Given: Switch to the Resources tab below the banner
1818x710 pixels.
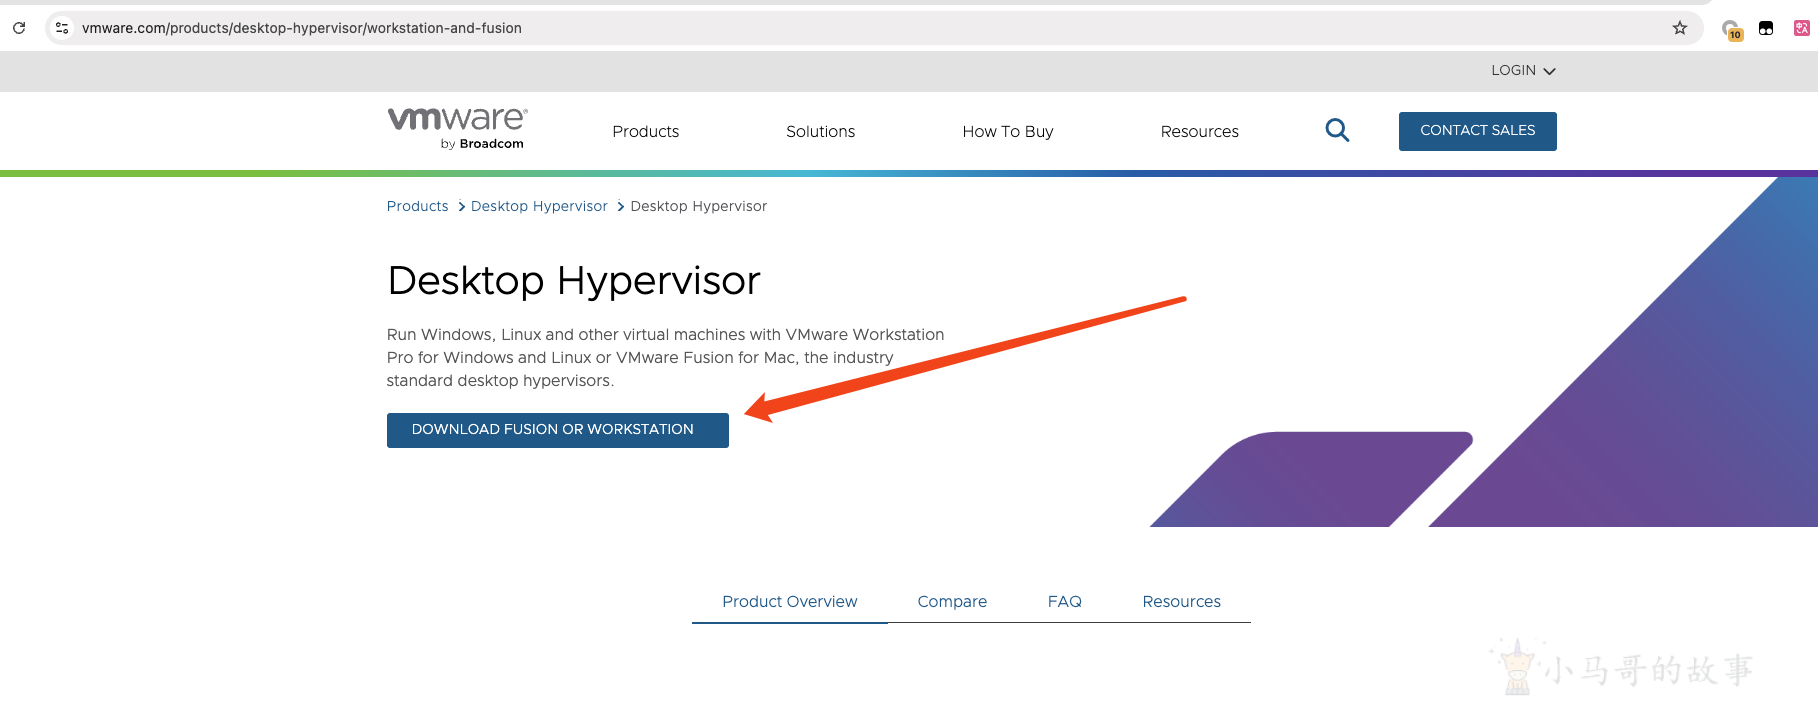Looking at the screenshot, I should (1181, 601).
